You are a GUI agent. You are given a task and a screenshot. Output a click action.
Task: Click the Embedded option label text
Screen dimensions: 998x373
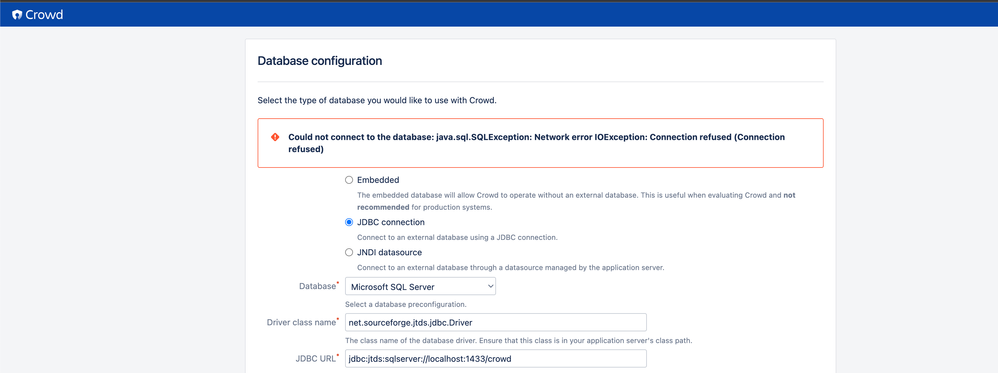(378, 180)
